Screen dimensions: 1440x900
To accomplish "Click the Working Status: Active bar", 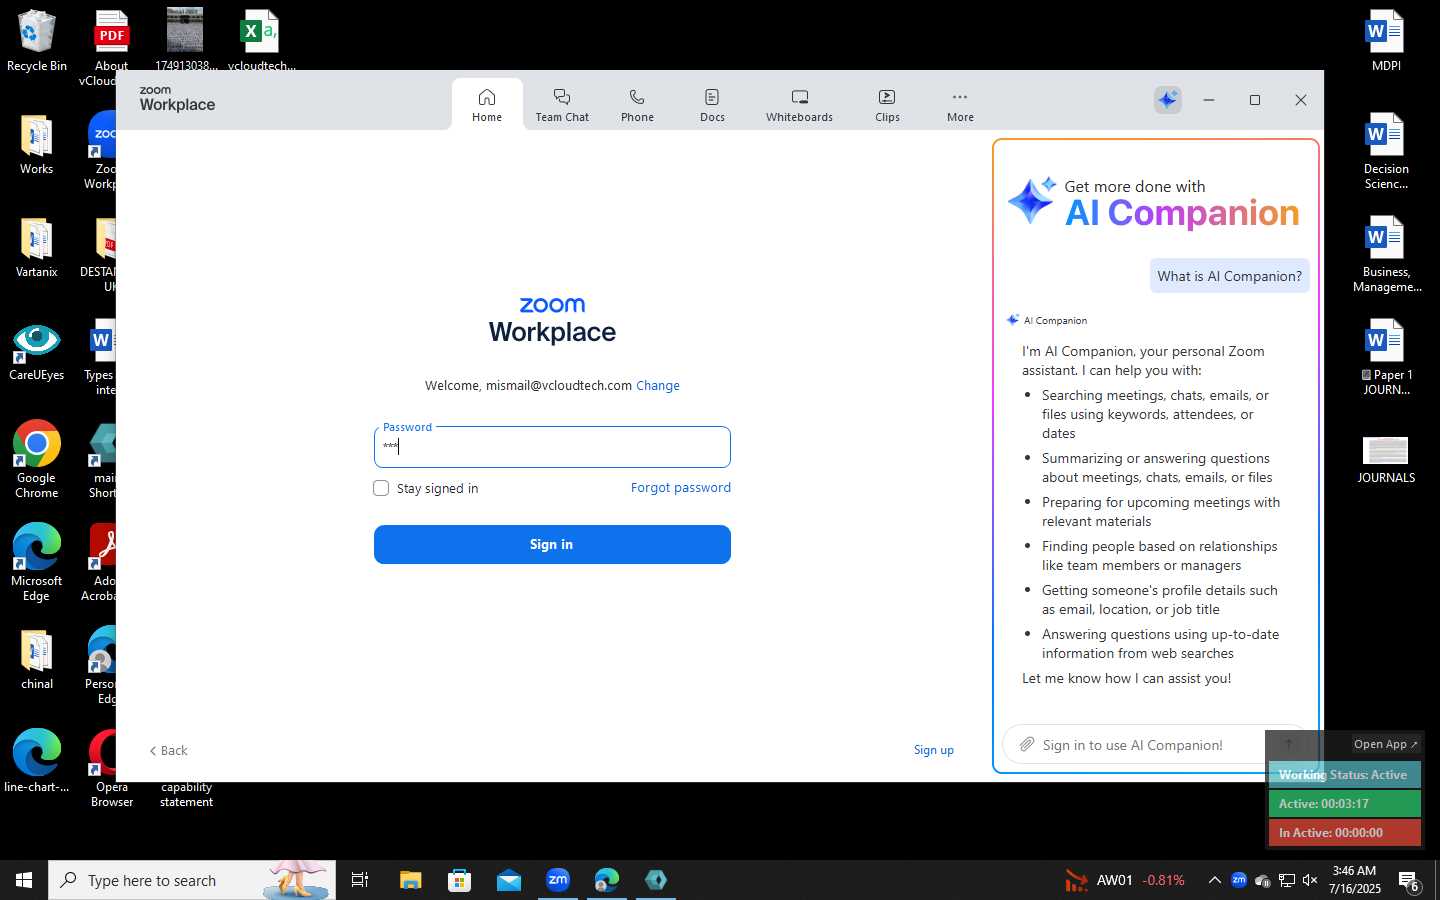I will click(1344, 775).
